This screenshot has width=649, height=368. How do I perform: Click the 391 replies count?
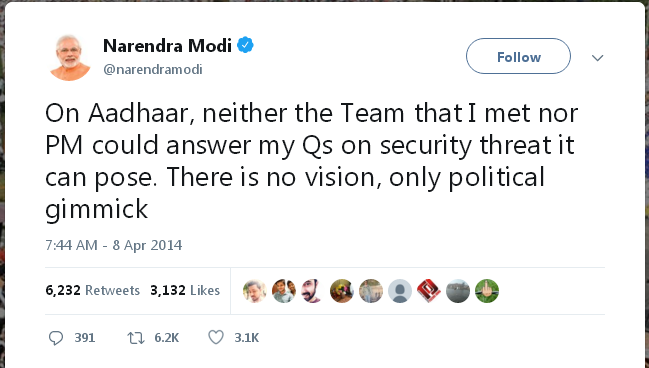pos(85,338)
